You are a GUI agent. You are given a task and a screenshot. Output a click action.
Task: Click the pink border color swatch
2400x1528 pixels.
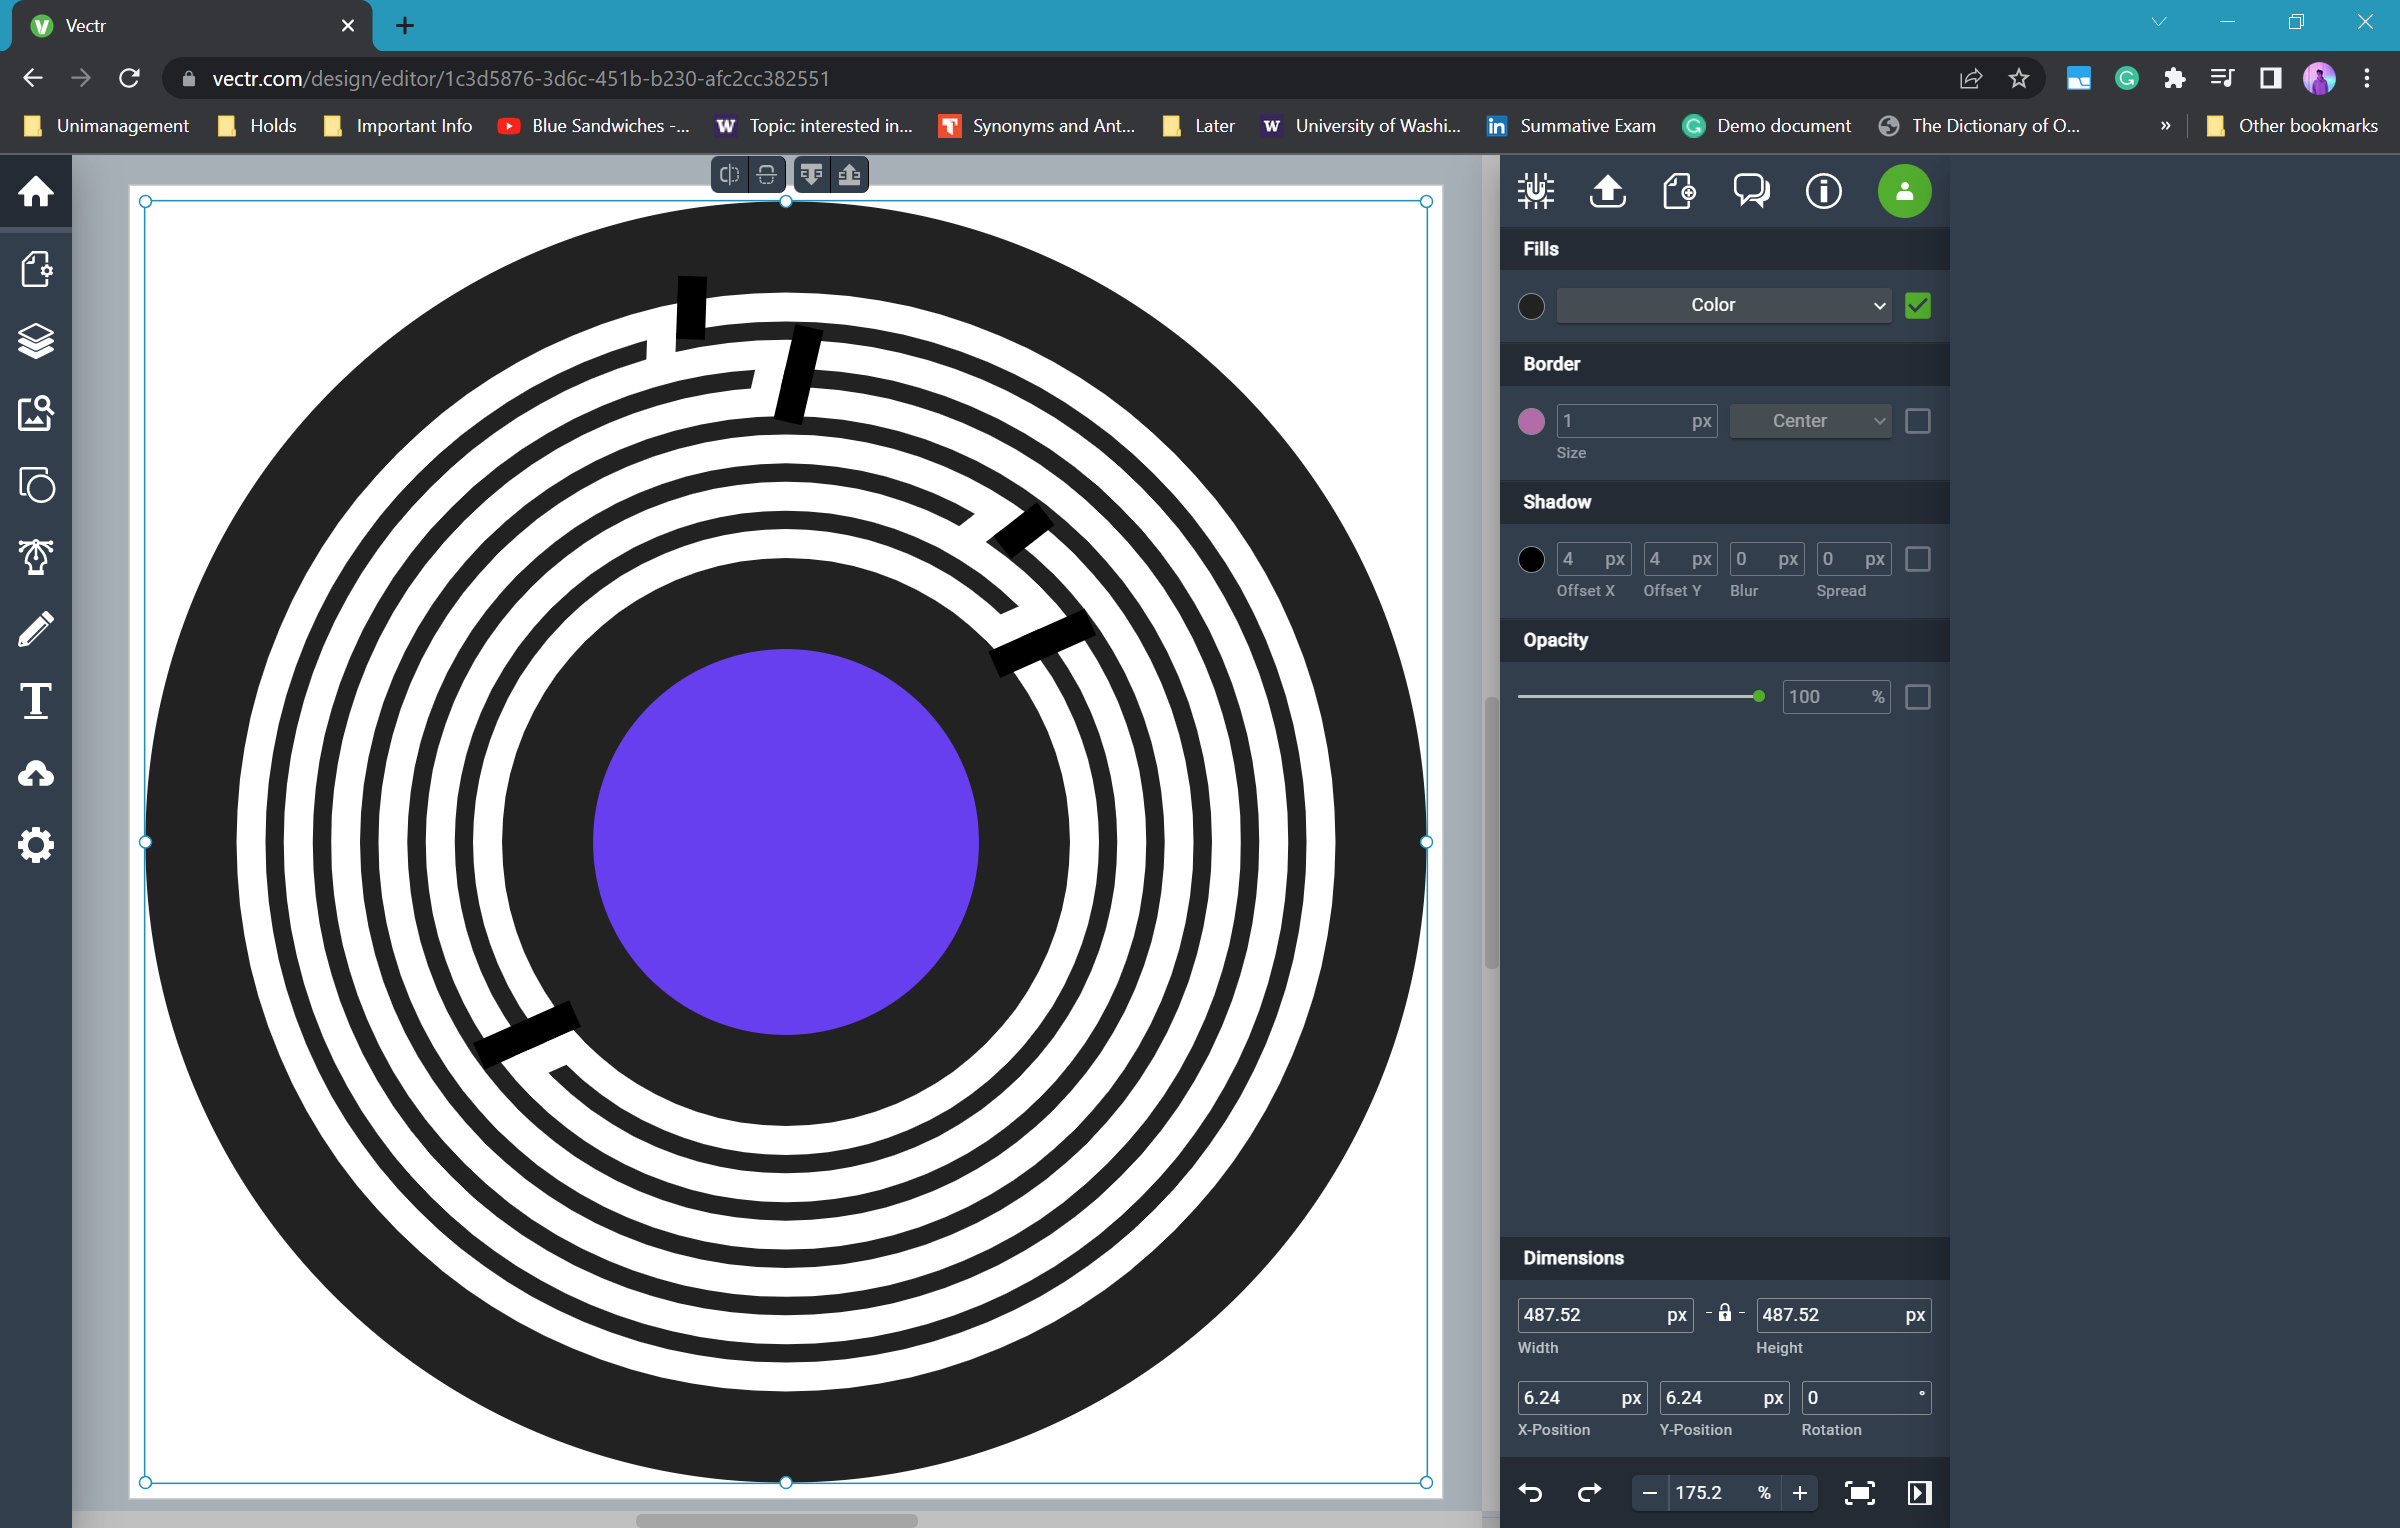coord(1531,421)
